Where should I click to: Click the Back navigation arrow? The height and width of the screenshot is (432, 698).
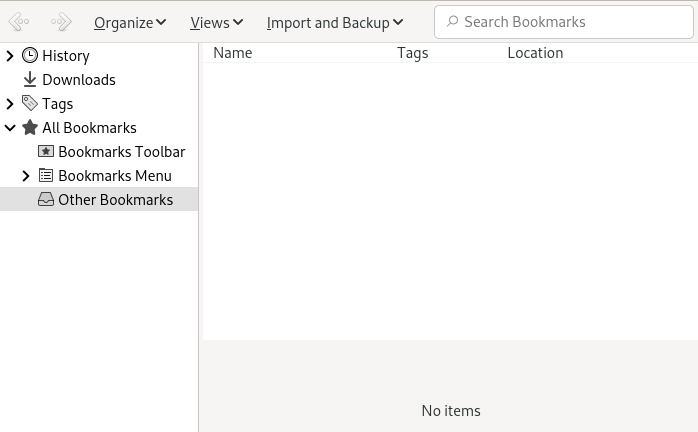click(x=18, y=22)
